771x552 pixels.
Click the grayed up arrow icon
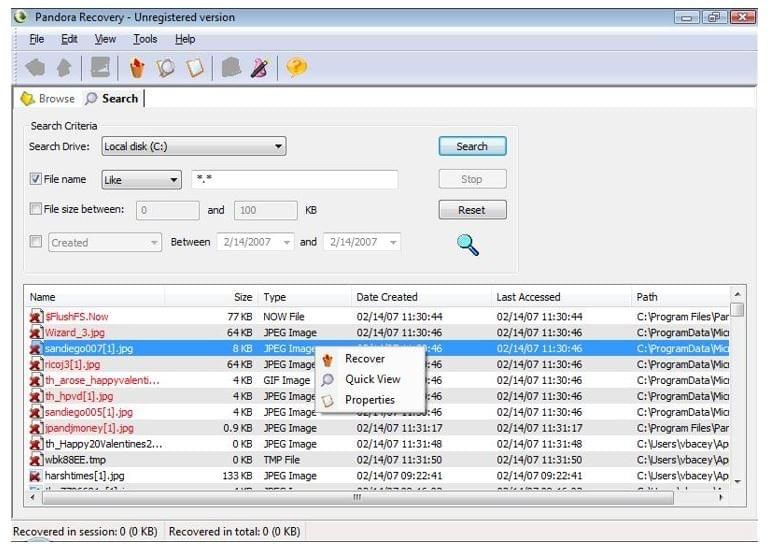tap(63, 67)
